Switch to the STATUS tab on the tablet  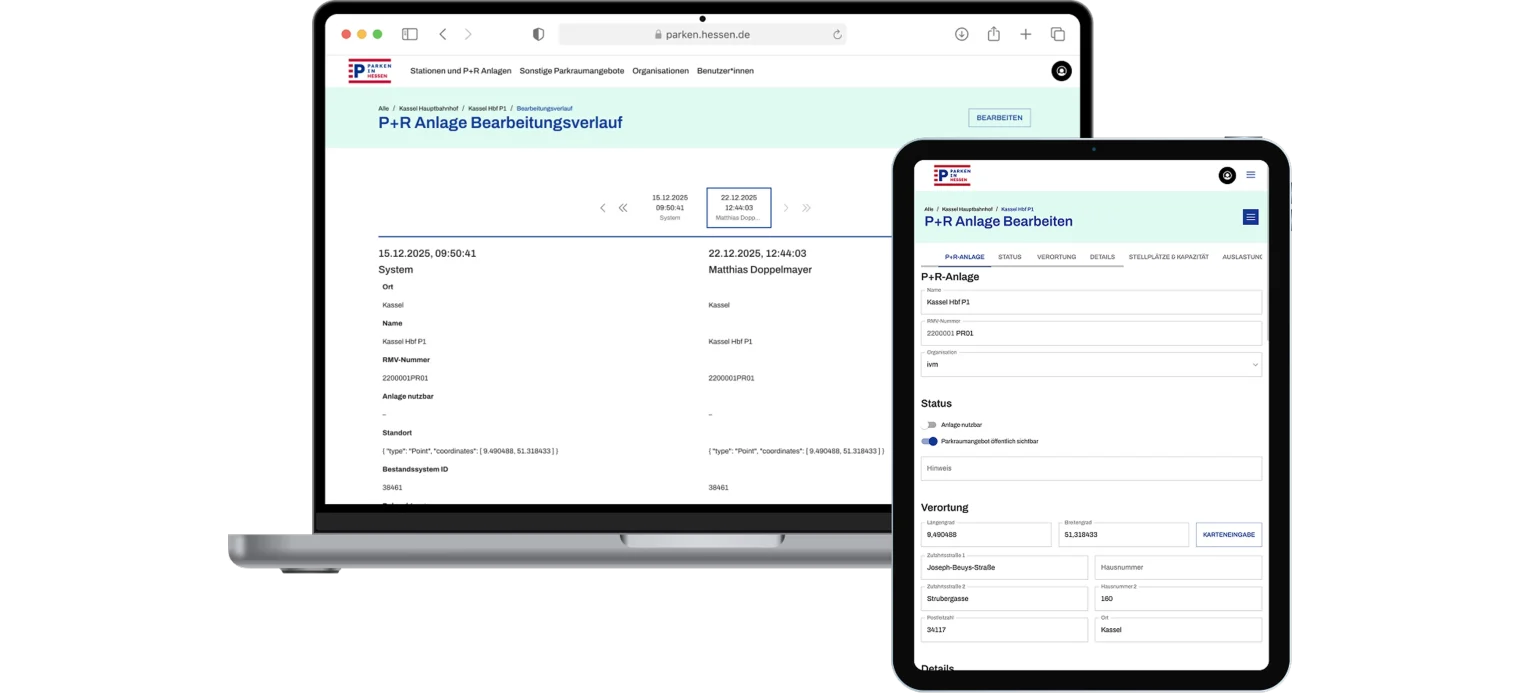pyautogui.click(x=1010, y=257)
